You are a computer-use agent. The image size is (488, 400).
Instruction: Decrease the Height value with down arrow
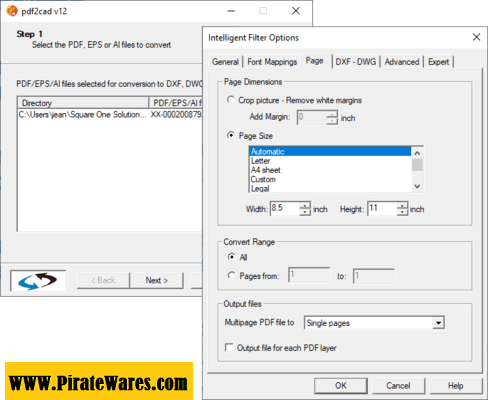pos(403,212)
